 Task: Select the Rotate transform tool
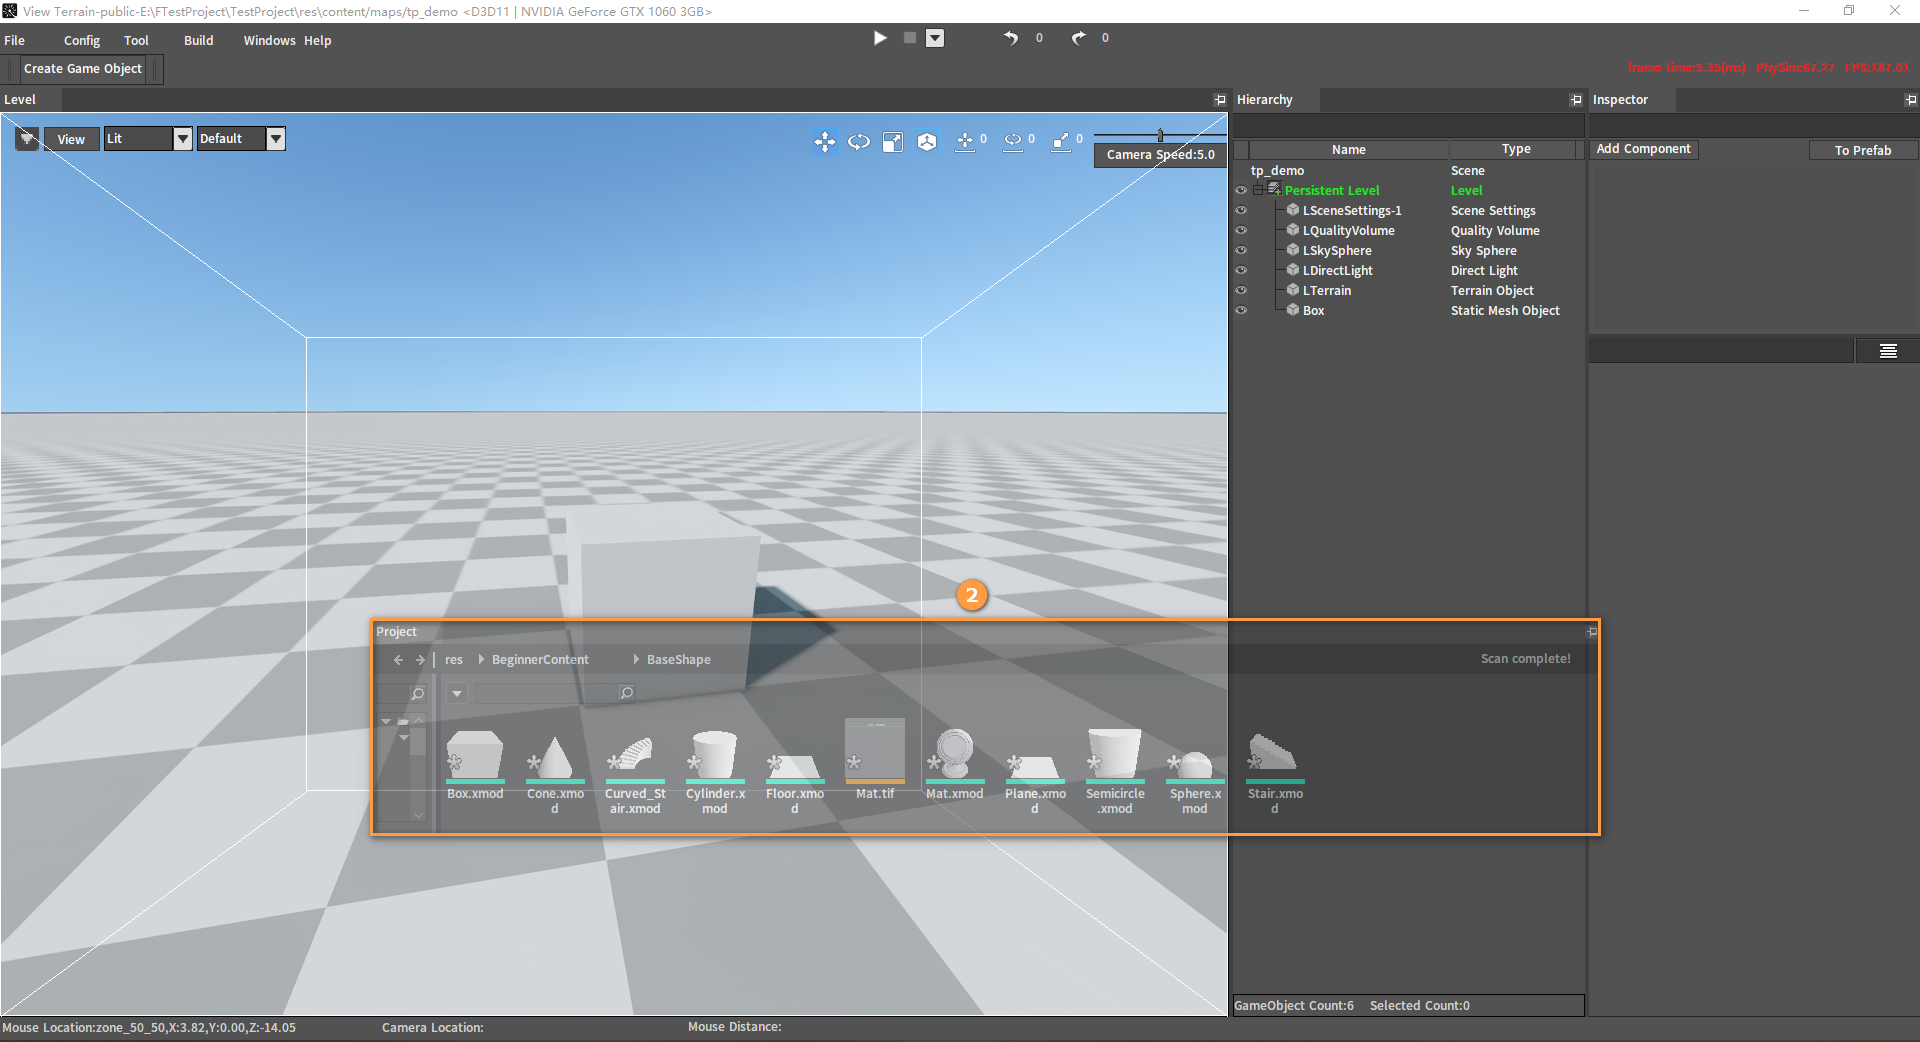point(859,142)
